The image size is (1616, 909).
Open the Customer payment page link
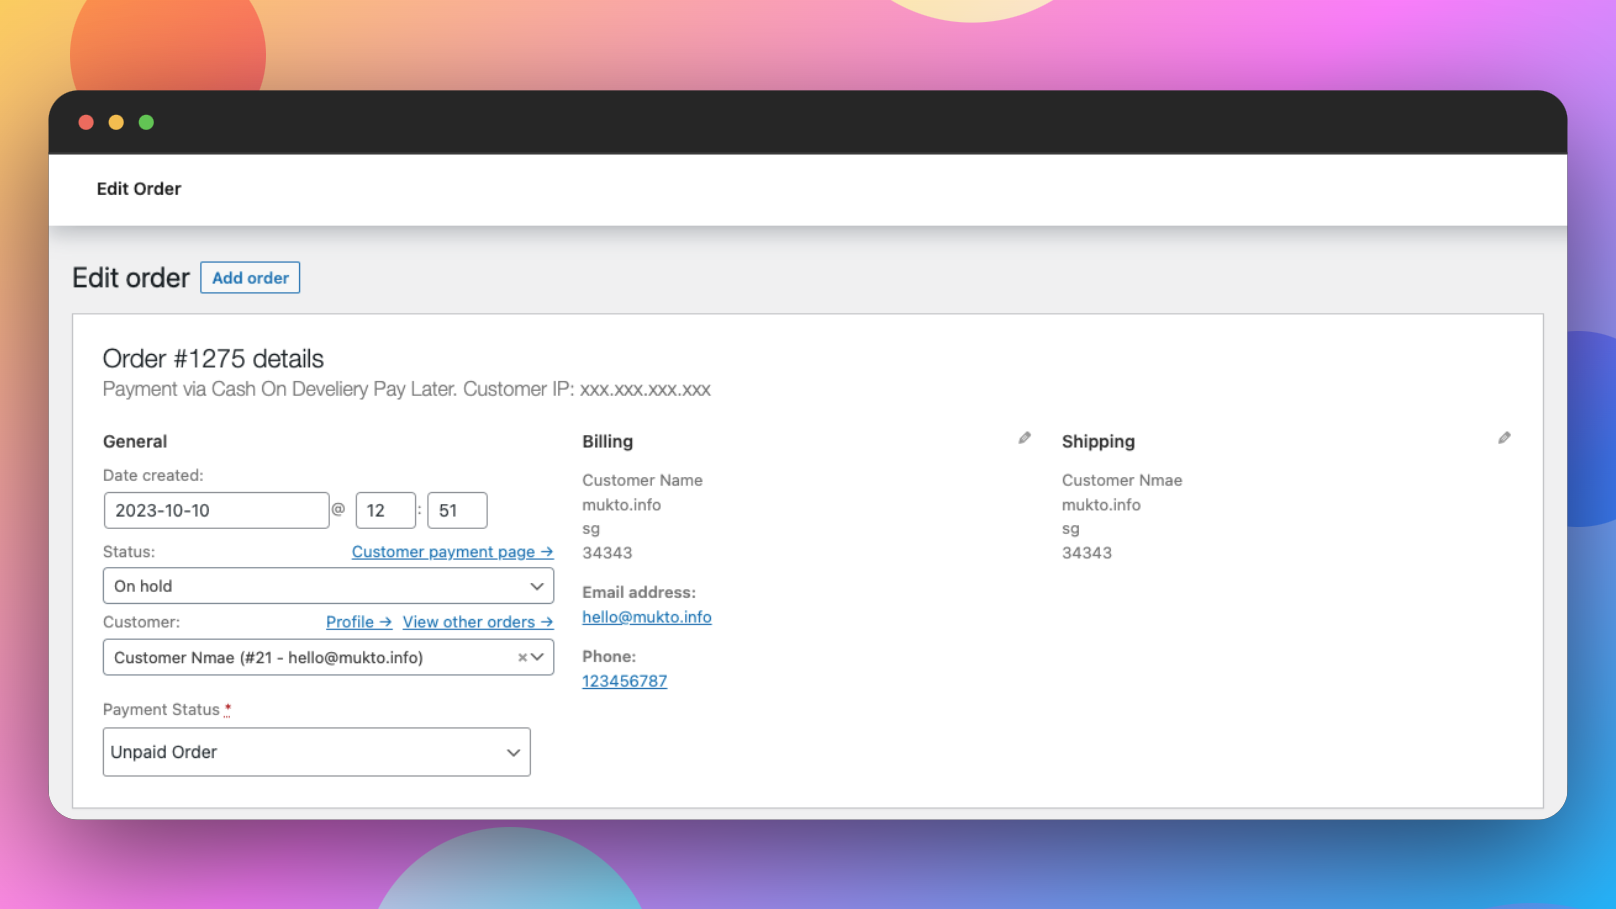click(452, 552)
